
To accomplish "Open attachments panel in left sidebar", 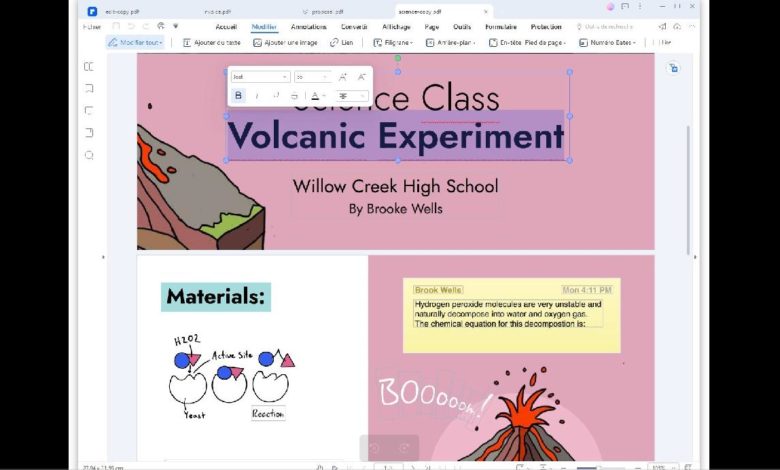I will [89, 133].
